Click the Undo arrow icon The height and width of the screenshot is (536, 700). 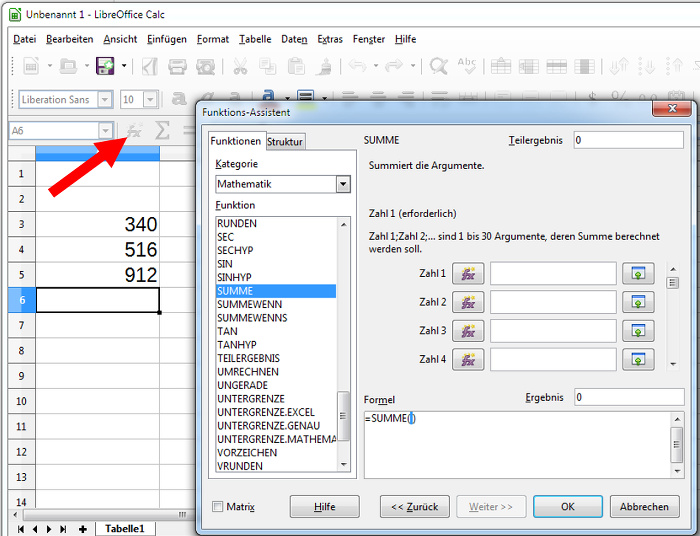tap(358, 66)
